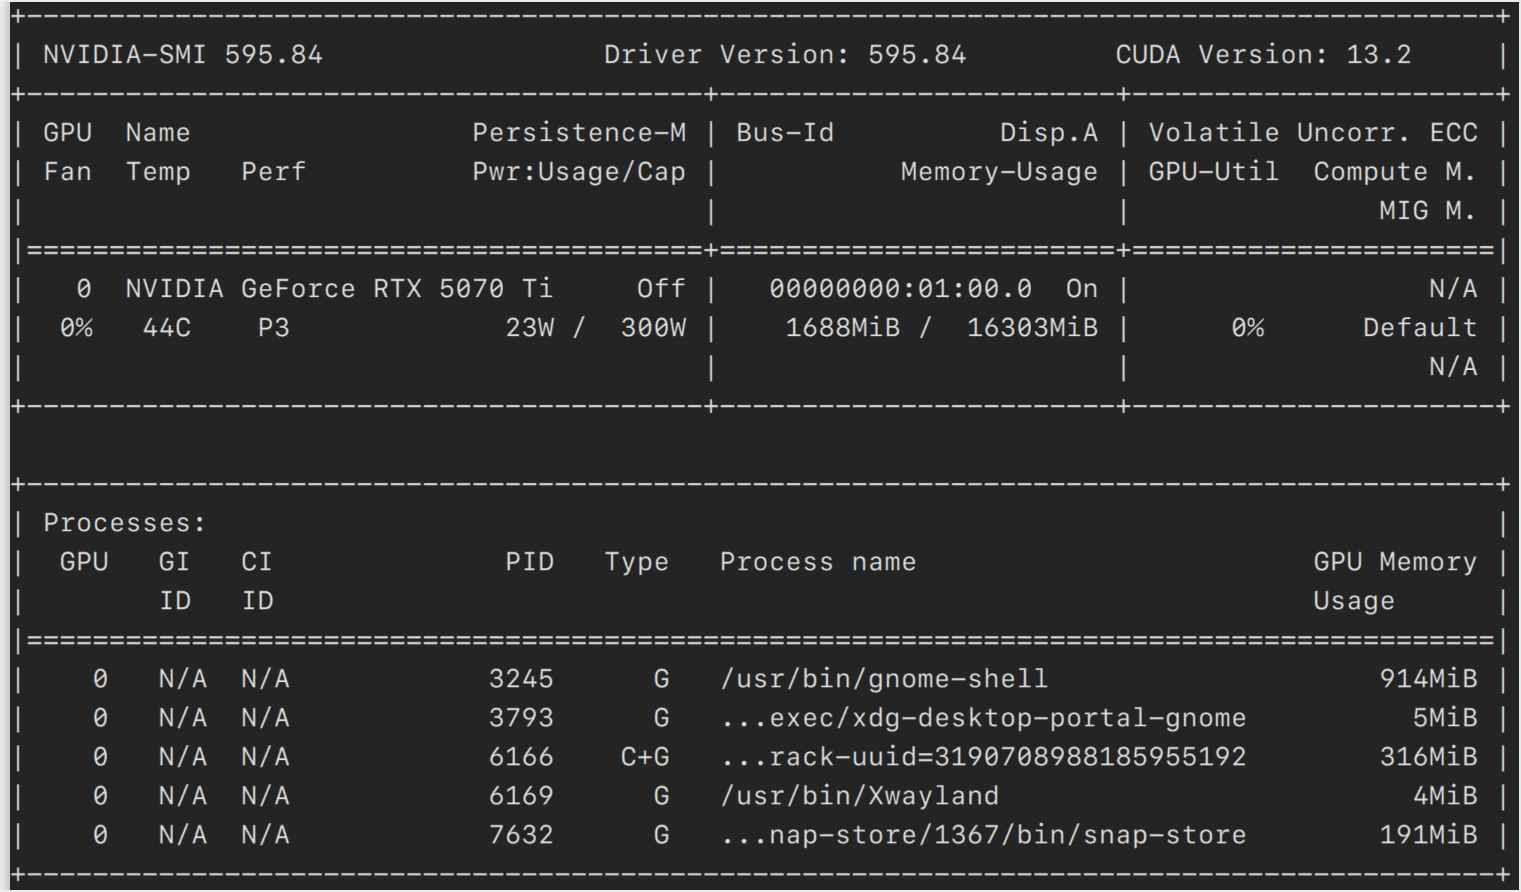Select the "Compute M." header text
Screen dimensions: 1521x892
pos(1395,172)
